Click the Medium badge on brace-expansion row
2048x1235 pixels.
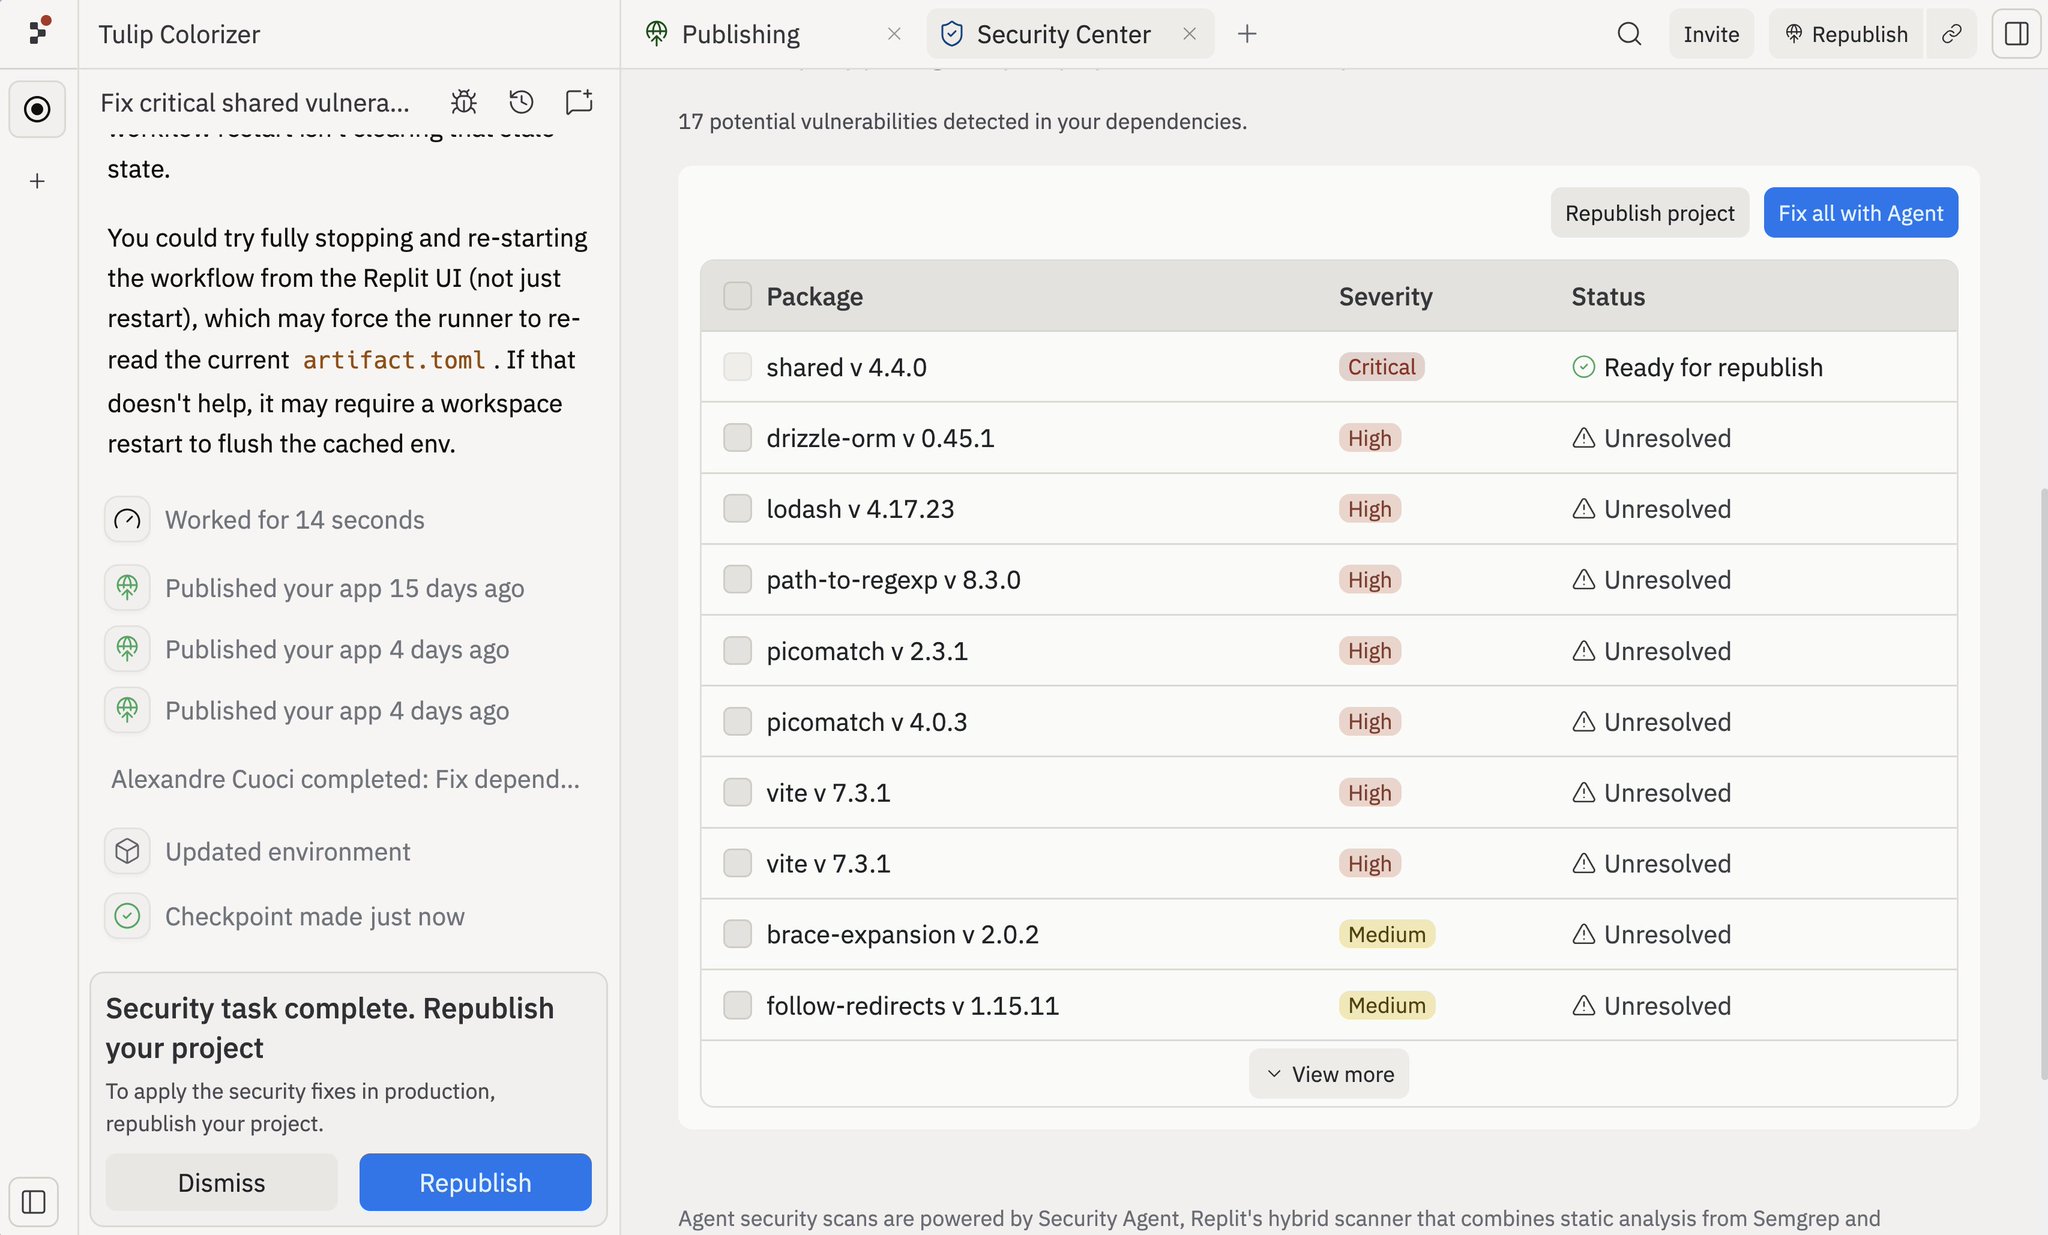point(1387,934)
